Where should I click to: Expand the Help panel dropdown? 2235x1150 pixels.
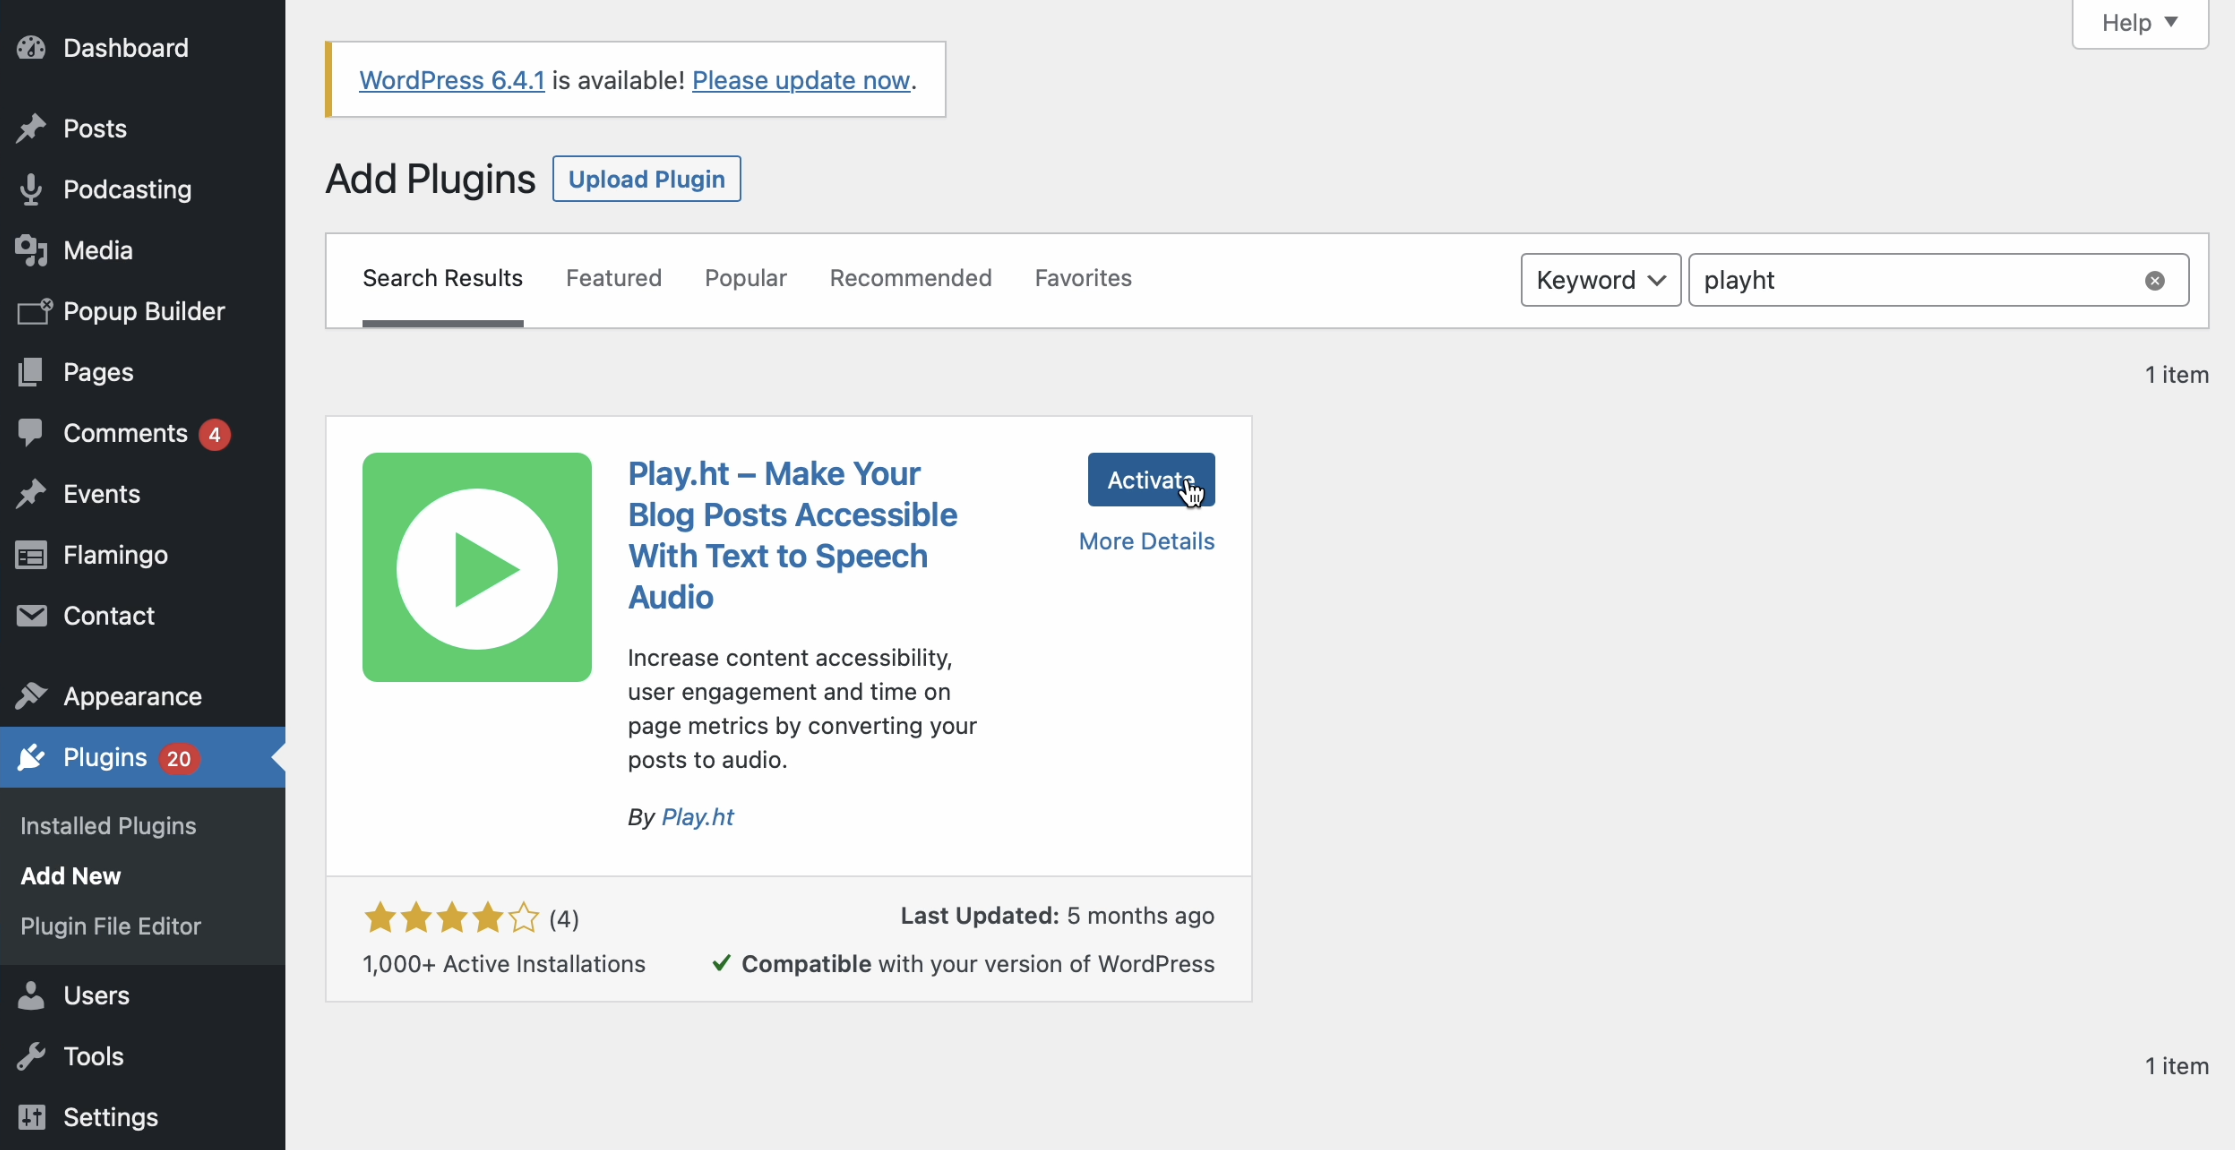tap(2140, 23)
